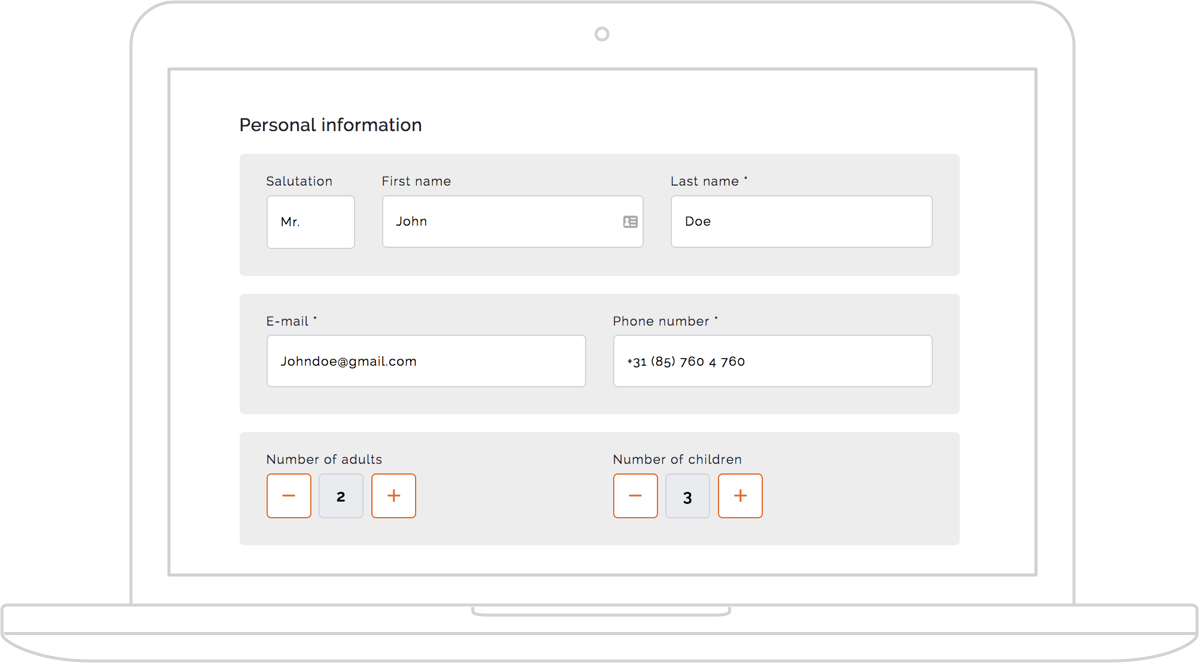Decrease the number of children
Screen dimensions: 1200x670
tap(636, 496)
